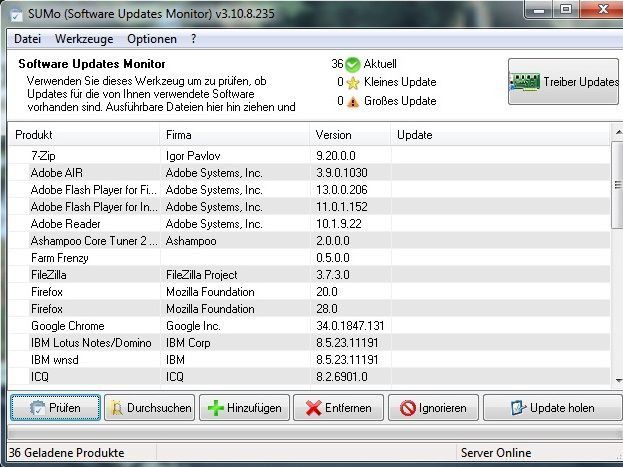Click the '36 Geladene Produkte' status text
Viewport: 623px width, 467px height.
coord(66,453)
